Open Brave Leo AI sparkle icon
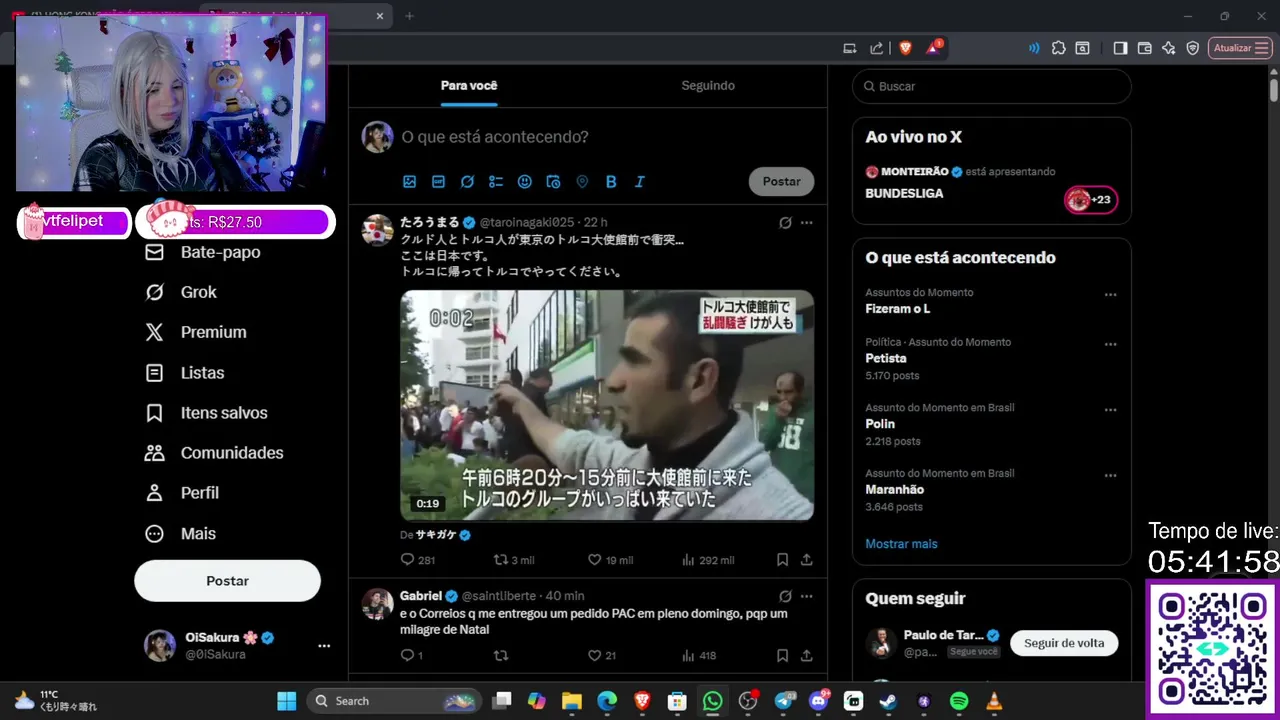 [x=1169, y=48]
